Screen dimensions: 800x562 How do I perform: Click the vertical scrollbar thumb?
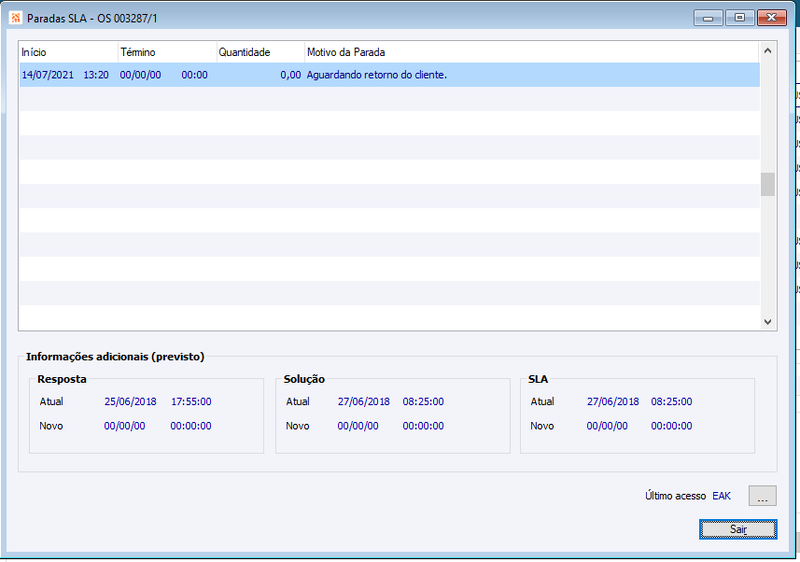coord(768,184)
